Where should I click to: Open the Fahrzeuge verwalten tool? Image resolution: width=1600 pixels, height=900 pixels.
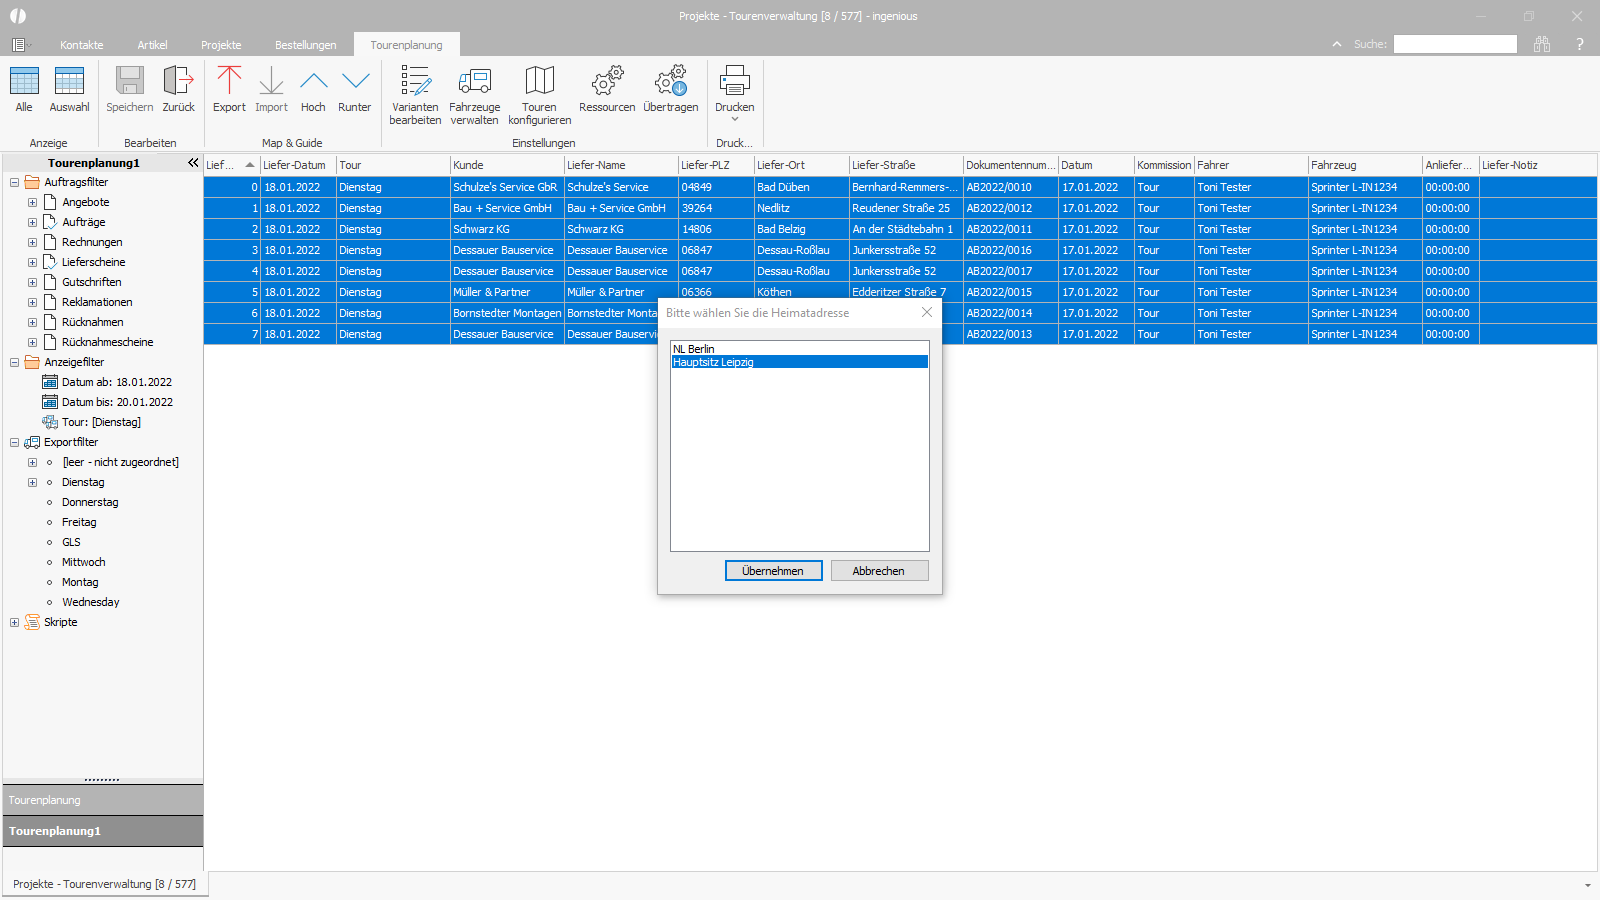coord(474,95)
